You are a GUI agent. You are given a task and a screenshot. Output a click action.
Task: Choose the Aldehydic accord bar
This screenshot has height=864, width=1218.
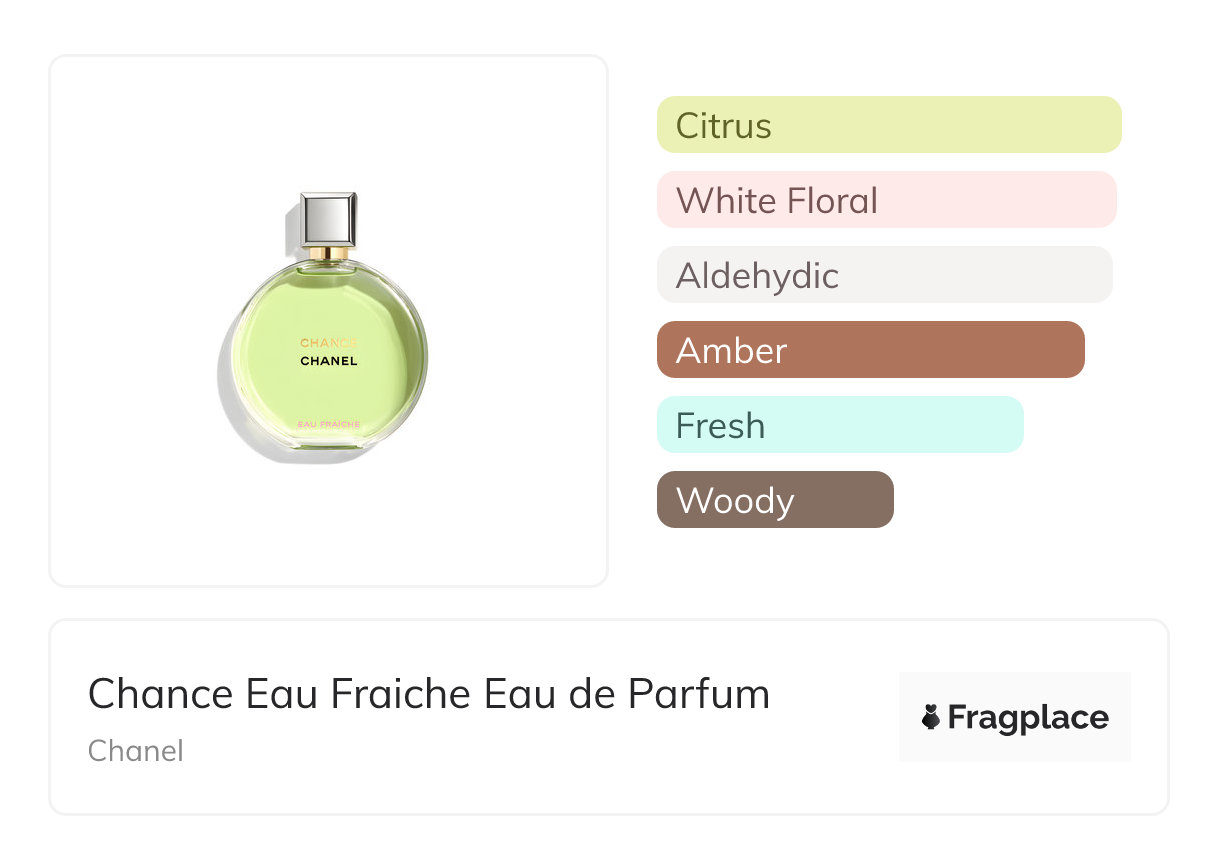click(x=884, y=275)
